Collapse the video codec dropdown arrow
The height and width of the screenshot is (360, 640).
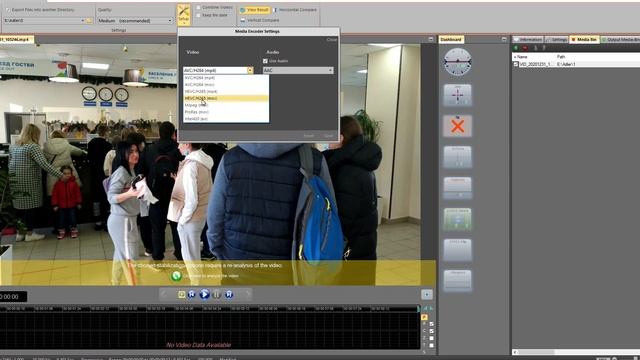[x=250, y=70]
